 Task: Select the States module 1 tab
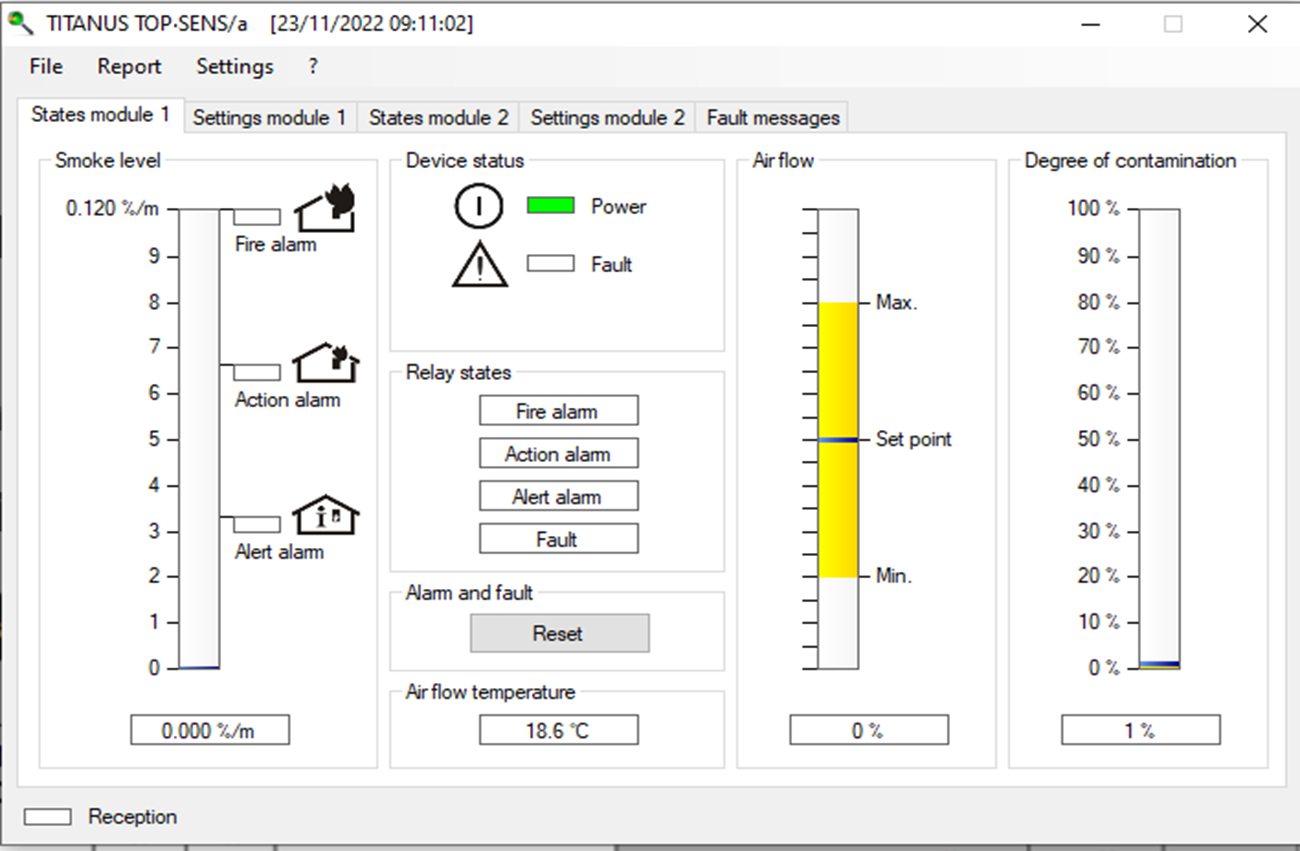[100, 114]
